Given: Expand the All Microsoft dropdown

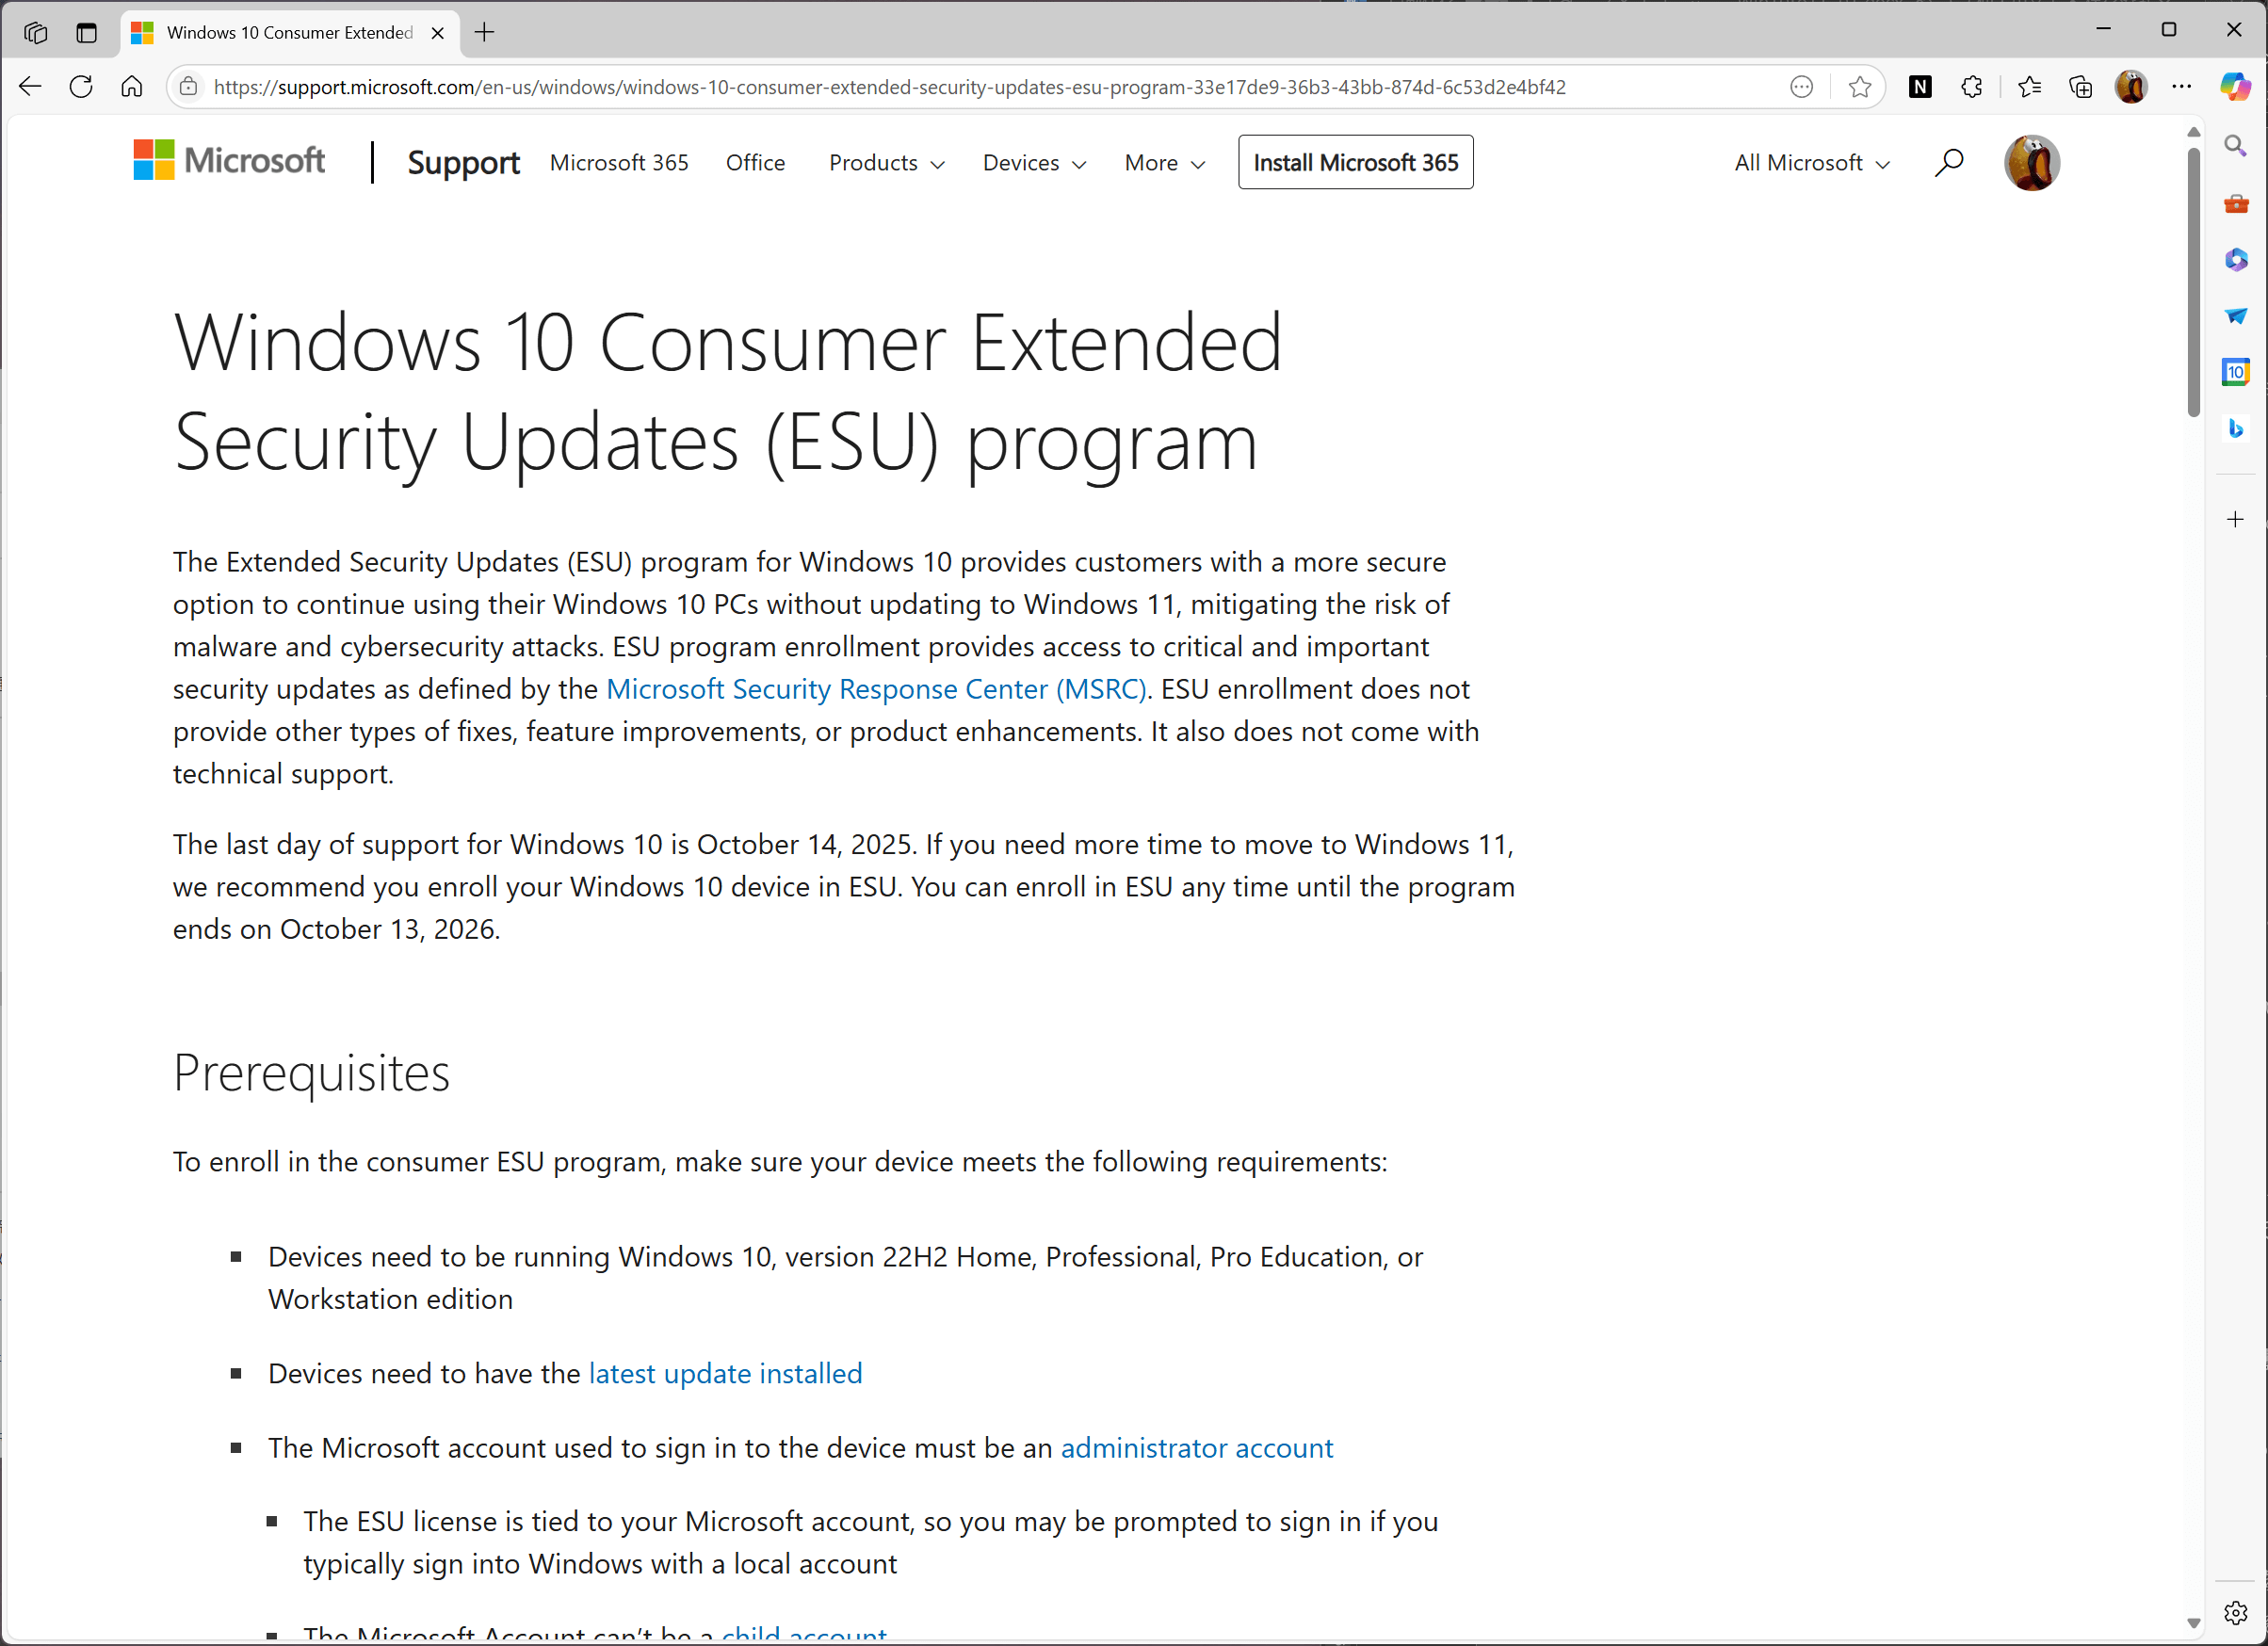Looking at the screenshot, I should pos(1811,163).
